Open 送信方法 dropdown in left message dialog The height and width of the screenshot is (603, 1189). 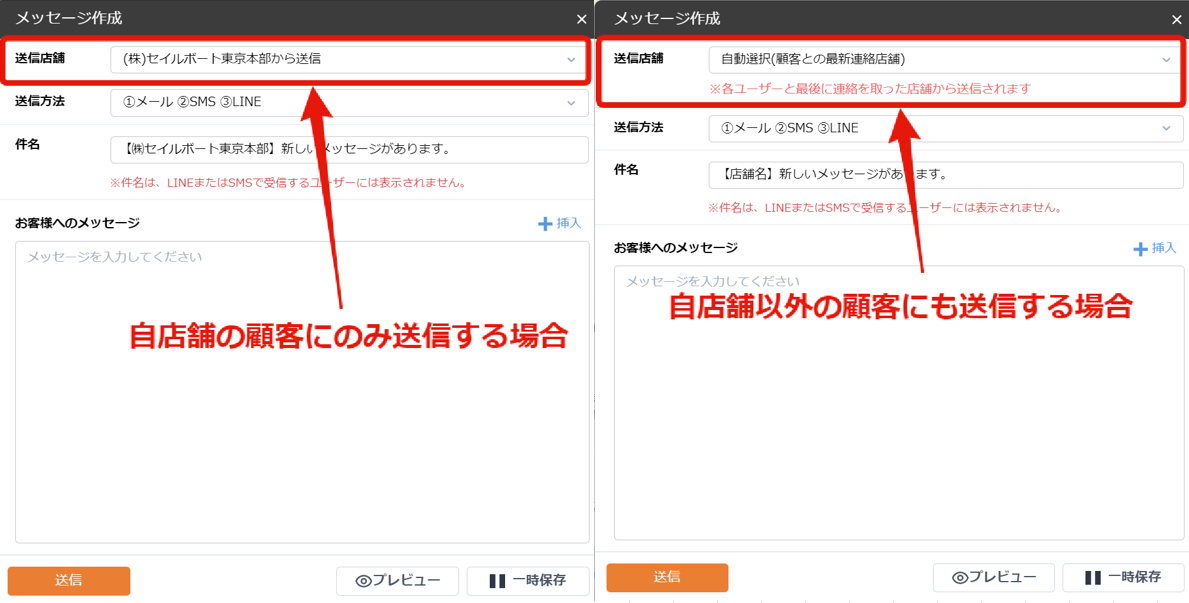pos(349,102)
